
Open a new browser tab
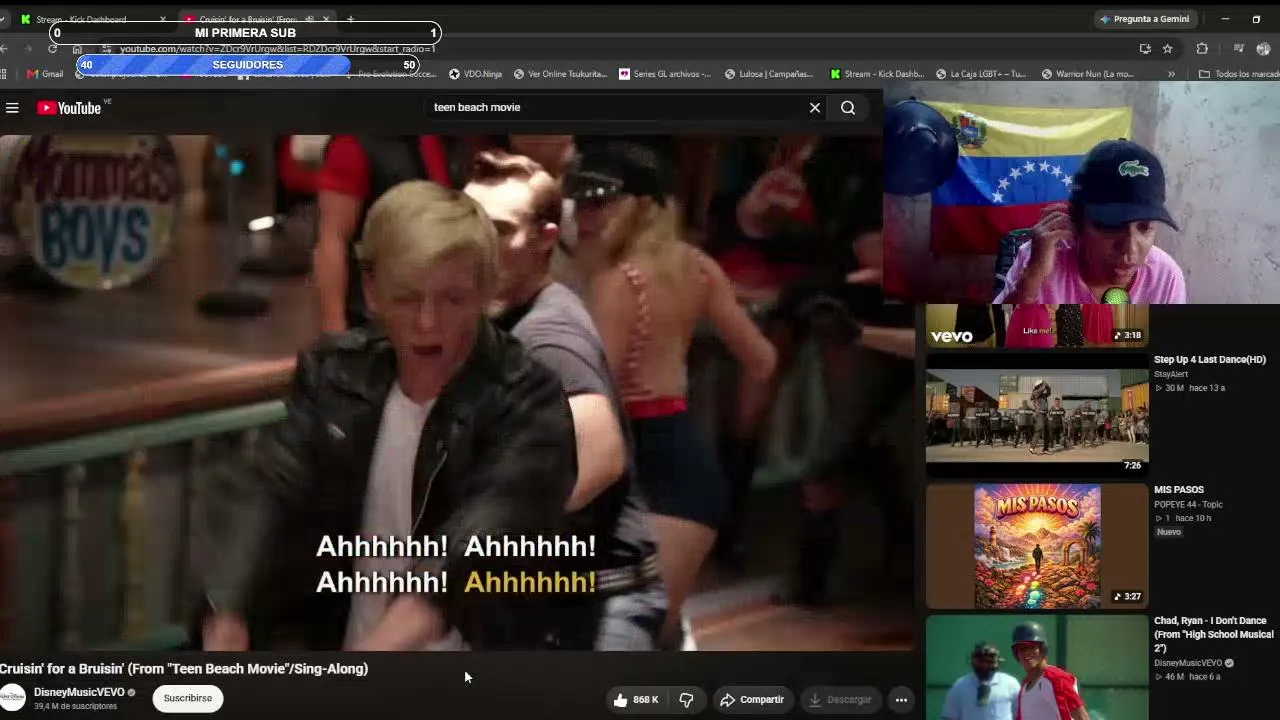pos(350,19)
